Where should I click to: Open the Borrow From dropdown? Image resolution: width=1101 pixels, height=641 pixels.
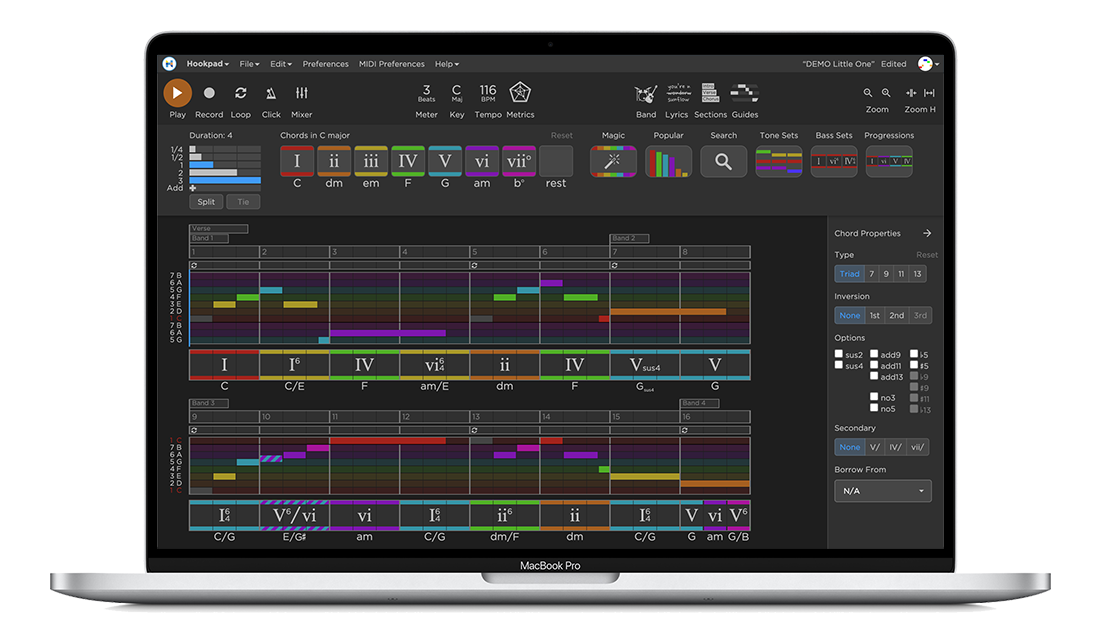pos(882,491)
